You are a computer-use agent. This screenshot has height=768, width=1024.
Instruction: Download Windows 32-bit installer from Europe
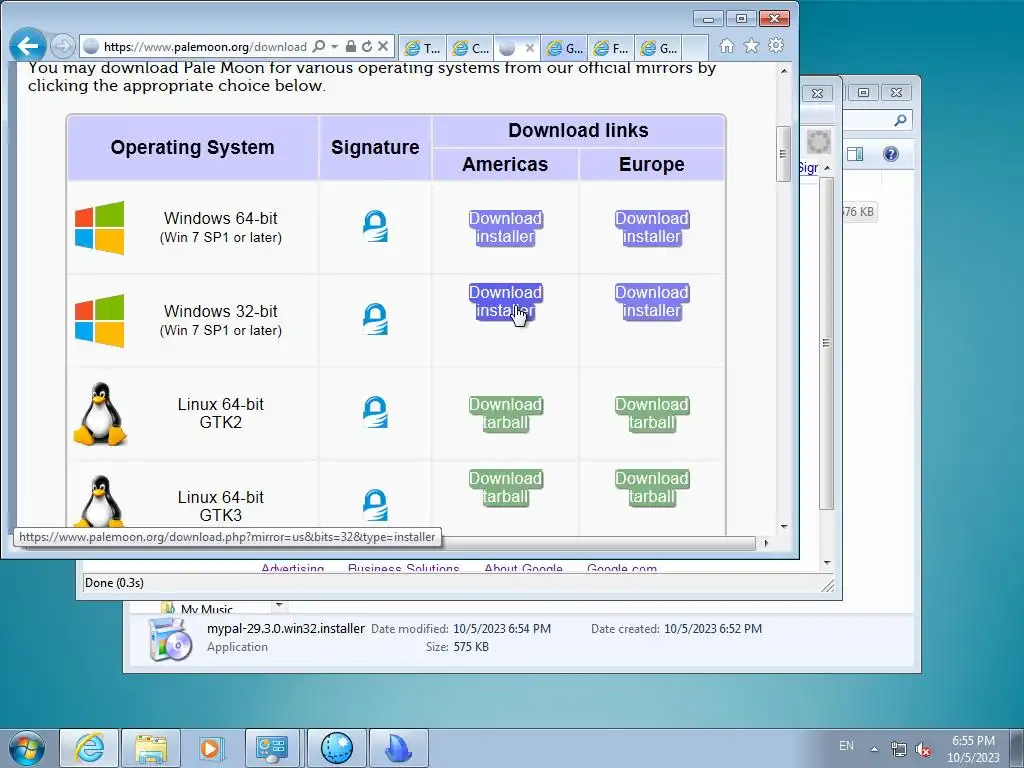coord(652,301)
